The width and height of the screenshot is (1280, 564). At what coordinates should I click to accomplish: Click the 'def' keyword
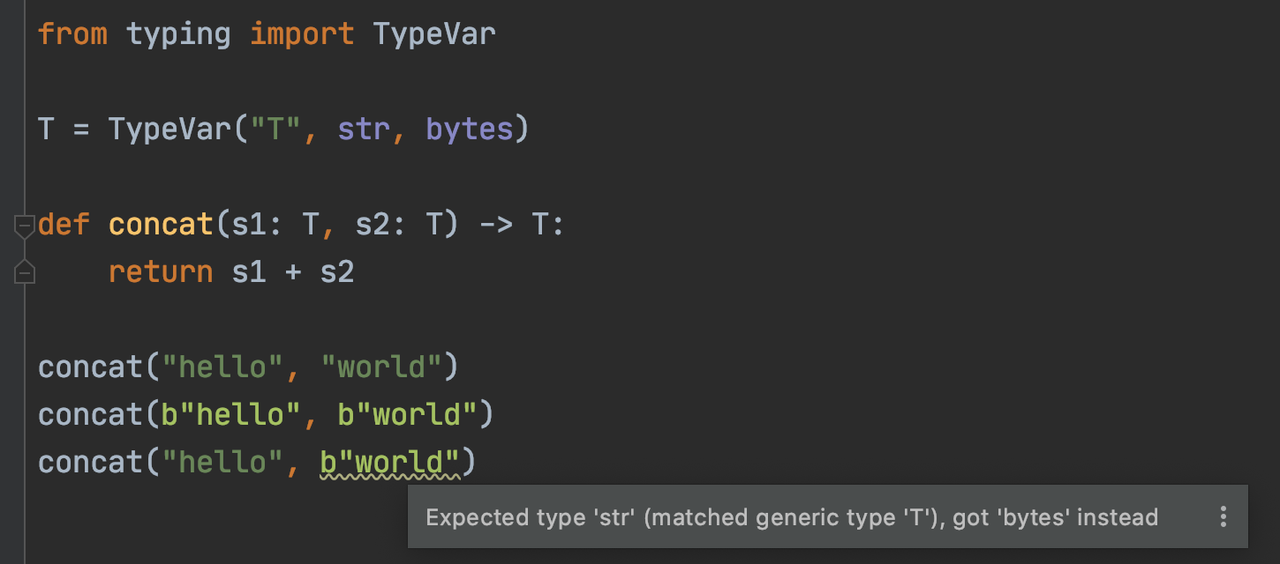coord(64,224)
